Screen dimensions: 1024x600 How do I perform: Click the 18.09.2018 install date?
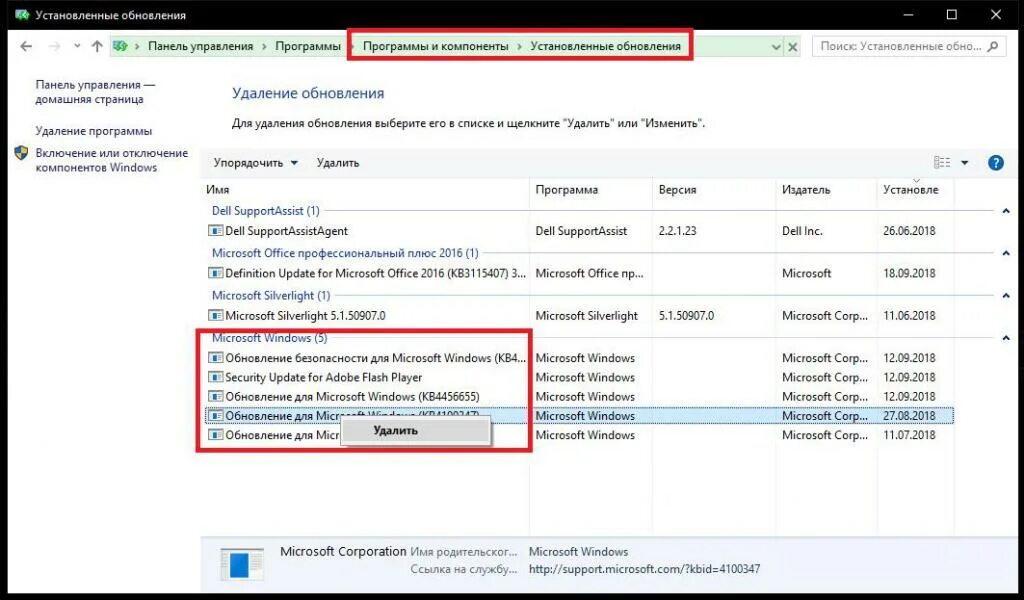click(x=909, y=274)
